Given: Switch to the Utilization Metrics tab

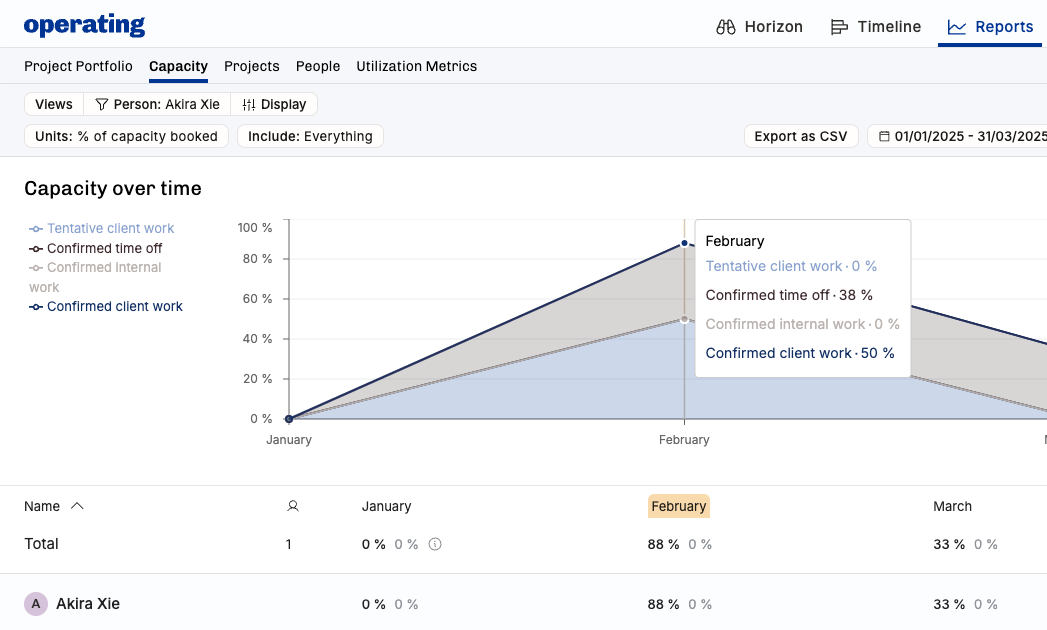Looking at the screenshot, I should 416,67.
